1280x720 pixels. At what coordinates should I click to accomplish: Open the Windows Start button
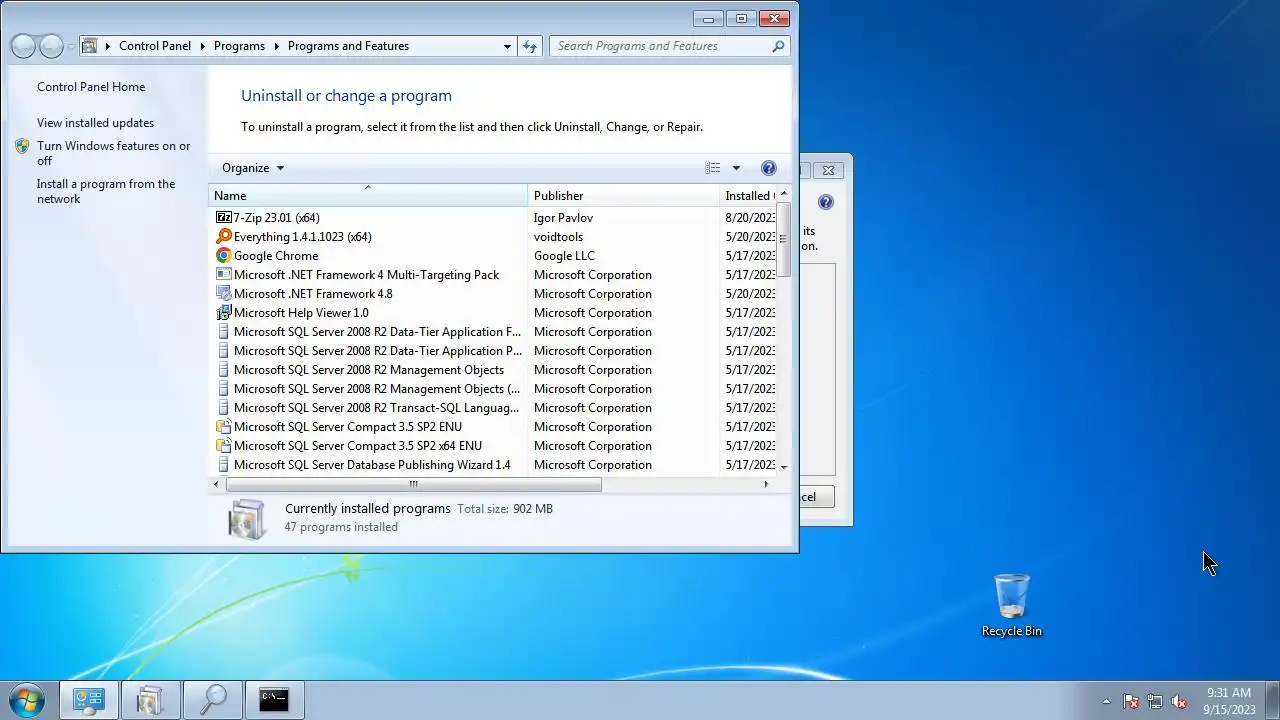(x=26, y=700)
